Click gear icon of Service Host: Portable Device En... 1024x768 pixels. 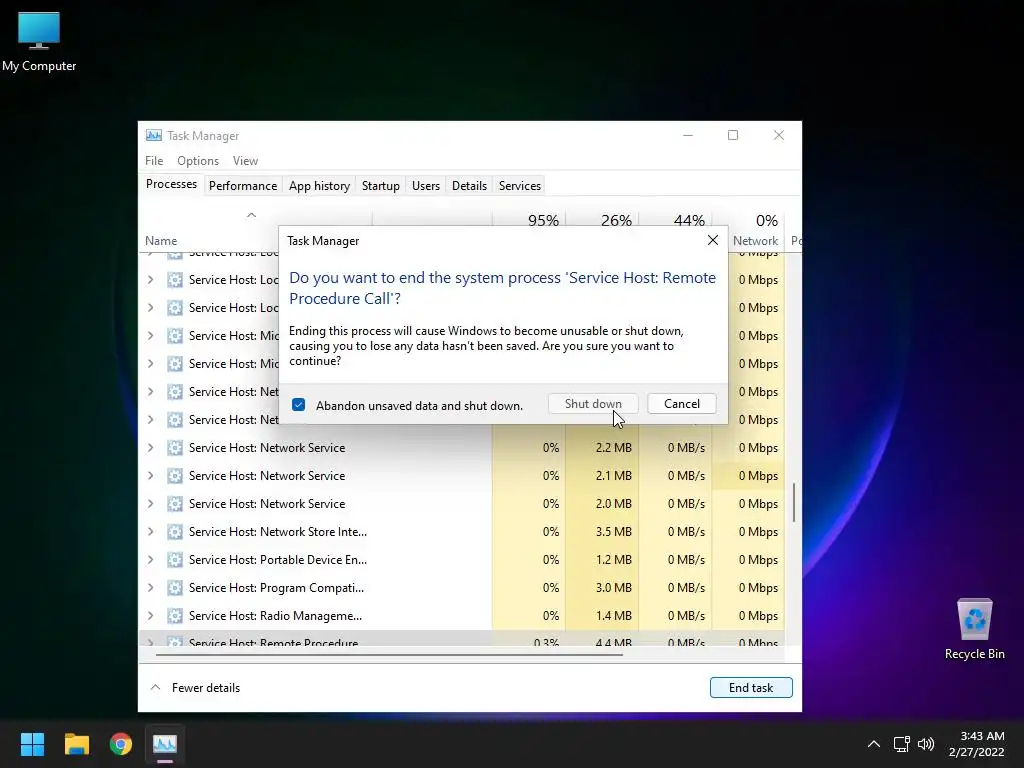(x=174, y=560)
